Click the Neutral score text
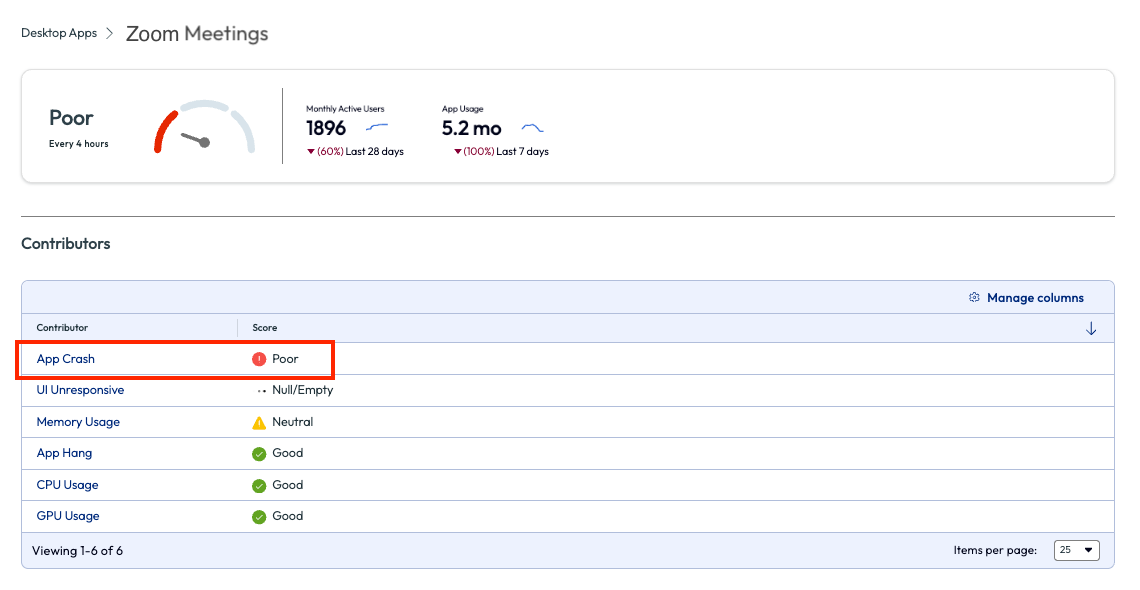The image size is (1140, 590). click(x=292, y=422)
